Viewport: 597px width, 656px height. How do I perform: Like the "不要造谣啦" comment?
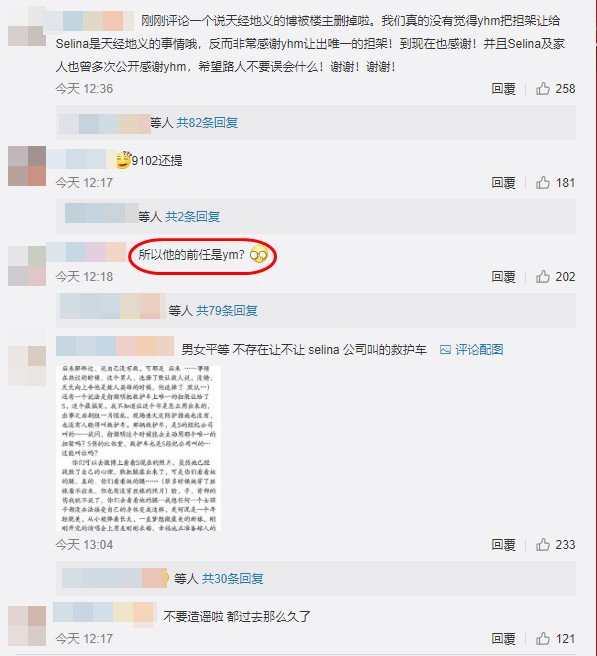pyautogui.click(x=543, y=639)
